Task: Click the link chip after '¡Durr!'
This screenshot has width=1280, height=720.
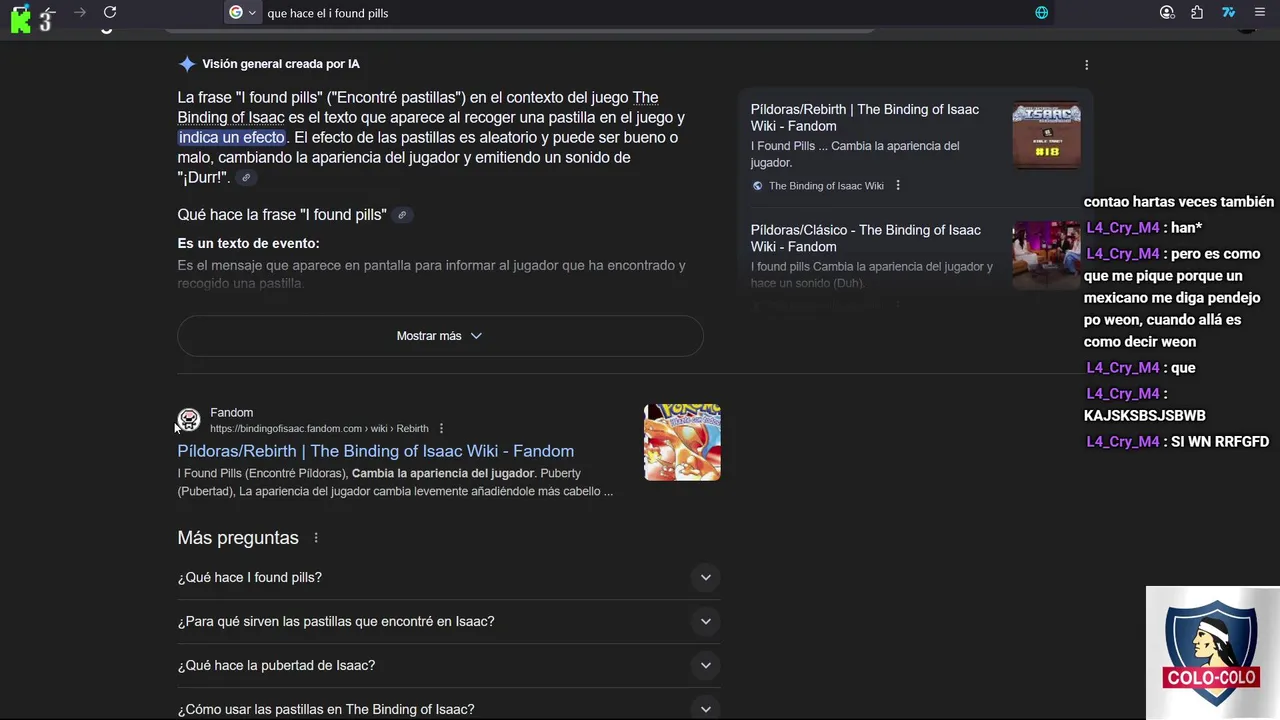Action: (246, 178)
